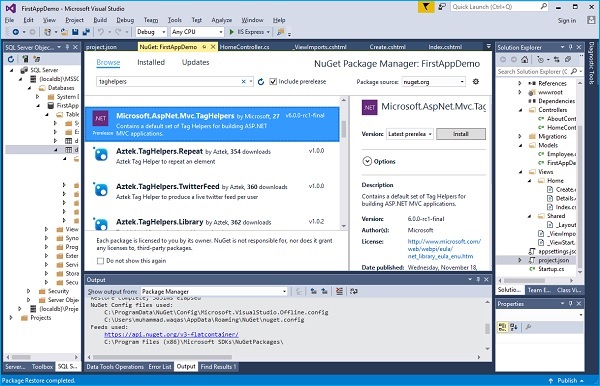The height and width of the screenshot is (386, 600).
Task: Pin the NuGet: FirstAppDemo tab
Action: tap(204, 47)
